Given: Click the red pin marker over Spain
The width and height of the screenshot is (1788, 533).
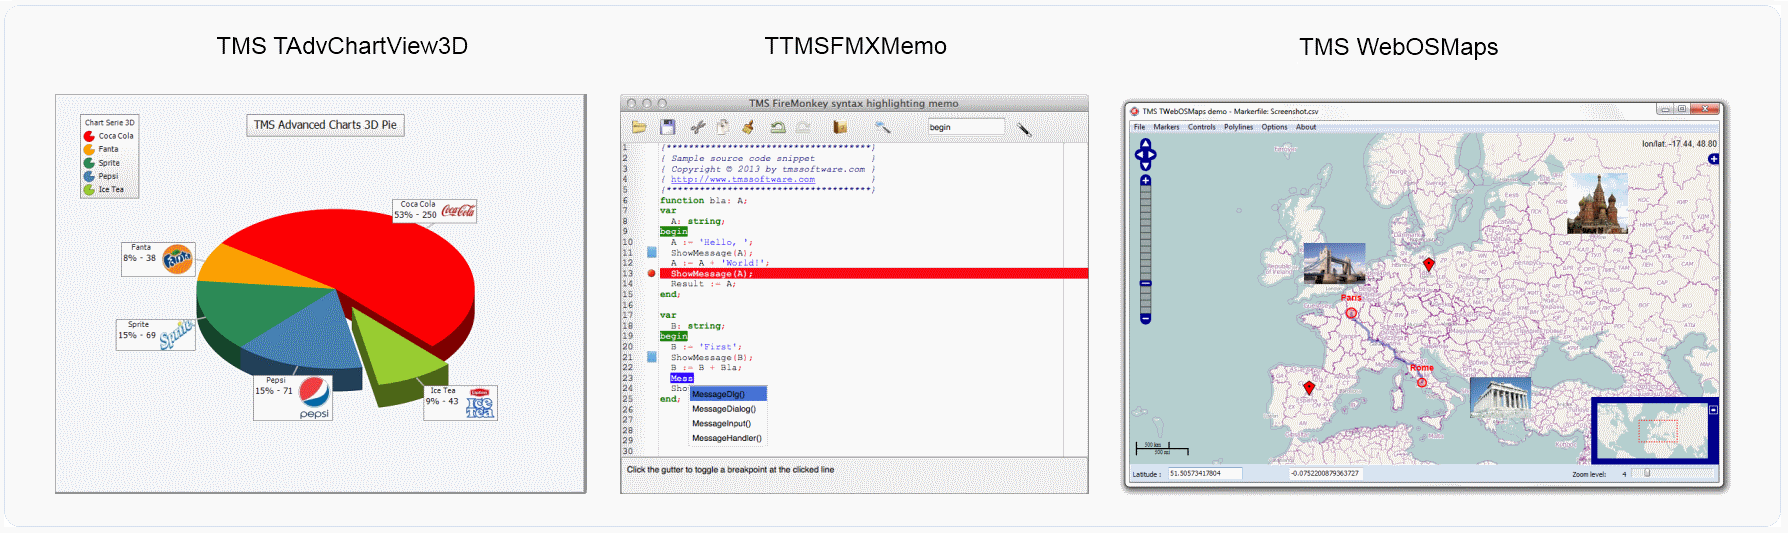Looking at the screenshot, I should click(x=1309, y=388).
